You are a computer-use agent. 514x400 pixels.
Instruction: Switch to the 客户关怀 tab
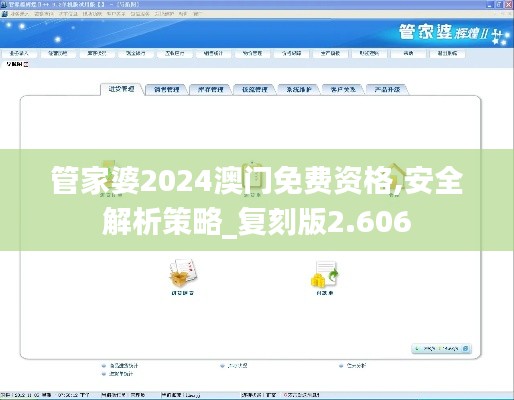click(x=343, y=89)
